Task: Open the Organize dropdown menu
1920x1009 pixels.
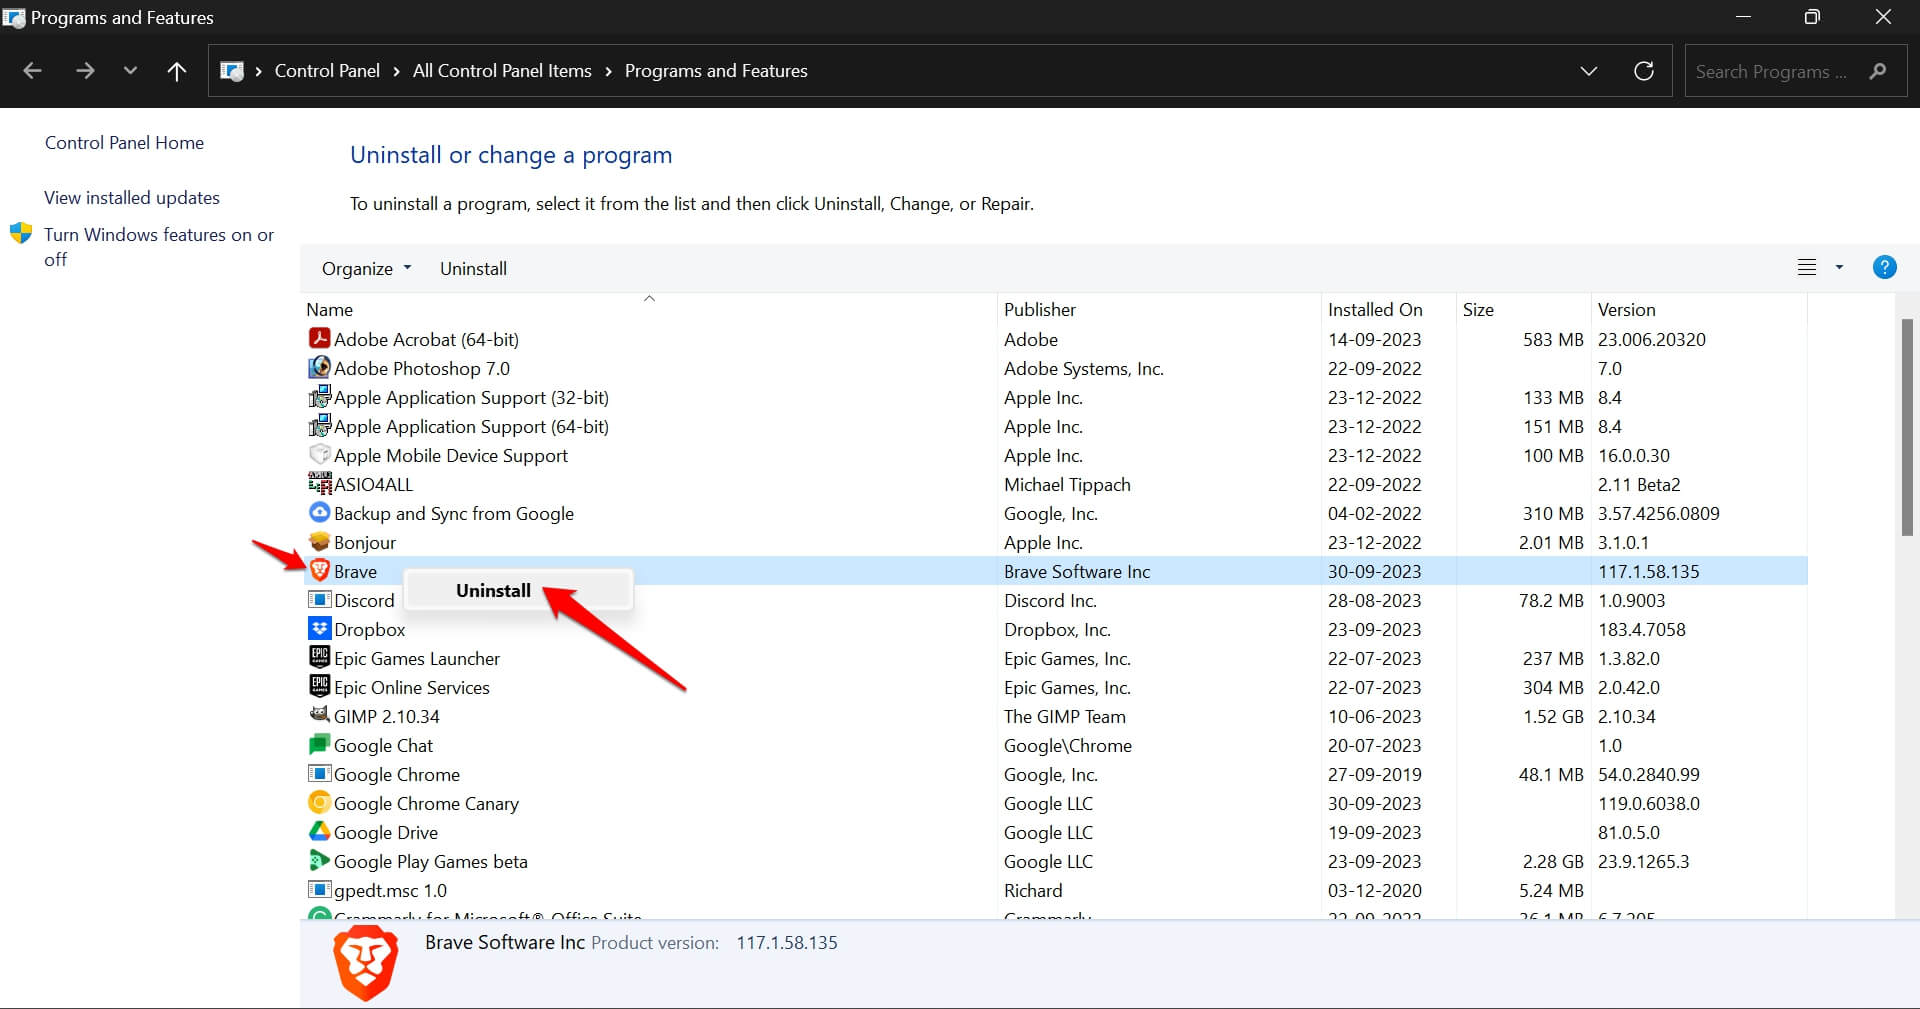Action: [x=366, y=269]
